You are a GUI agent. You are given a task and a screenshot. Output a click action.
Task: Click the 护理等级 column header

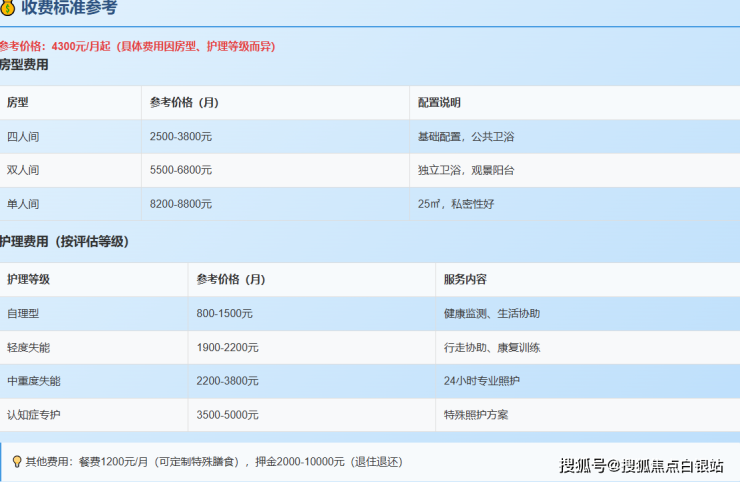[x=28, y=280]
